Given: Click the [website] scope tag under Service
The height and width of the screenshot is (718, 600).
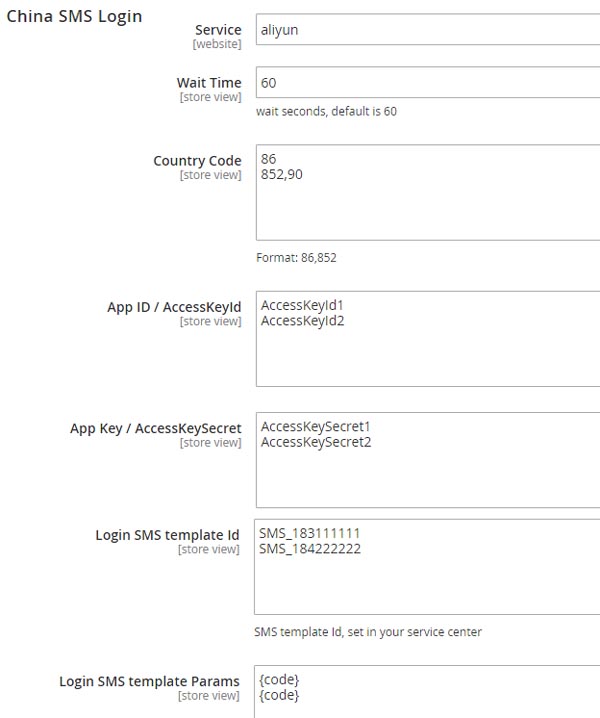Looking at the screenshot, I should [217, 45].
